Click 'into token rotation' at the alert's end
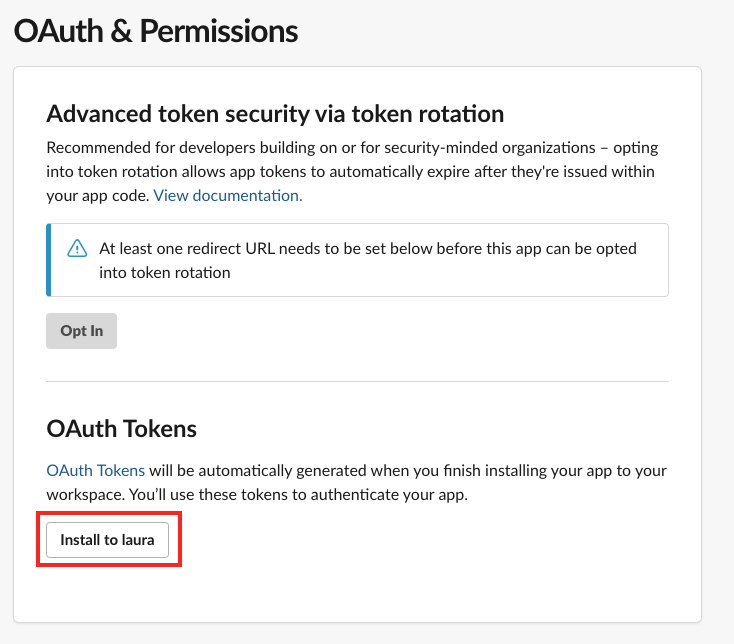The height and width of the screenshot is (644, 734). (165, 272)
